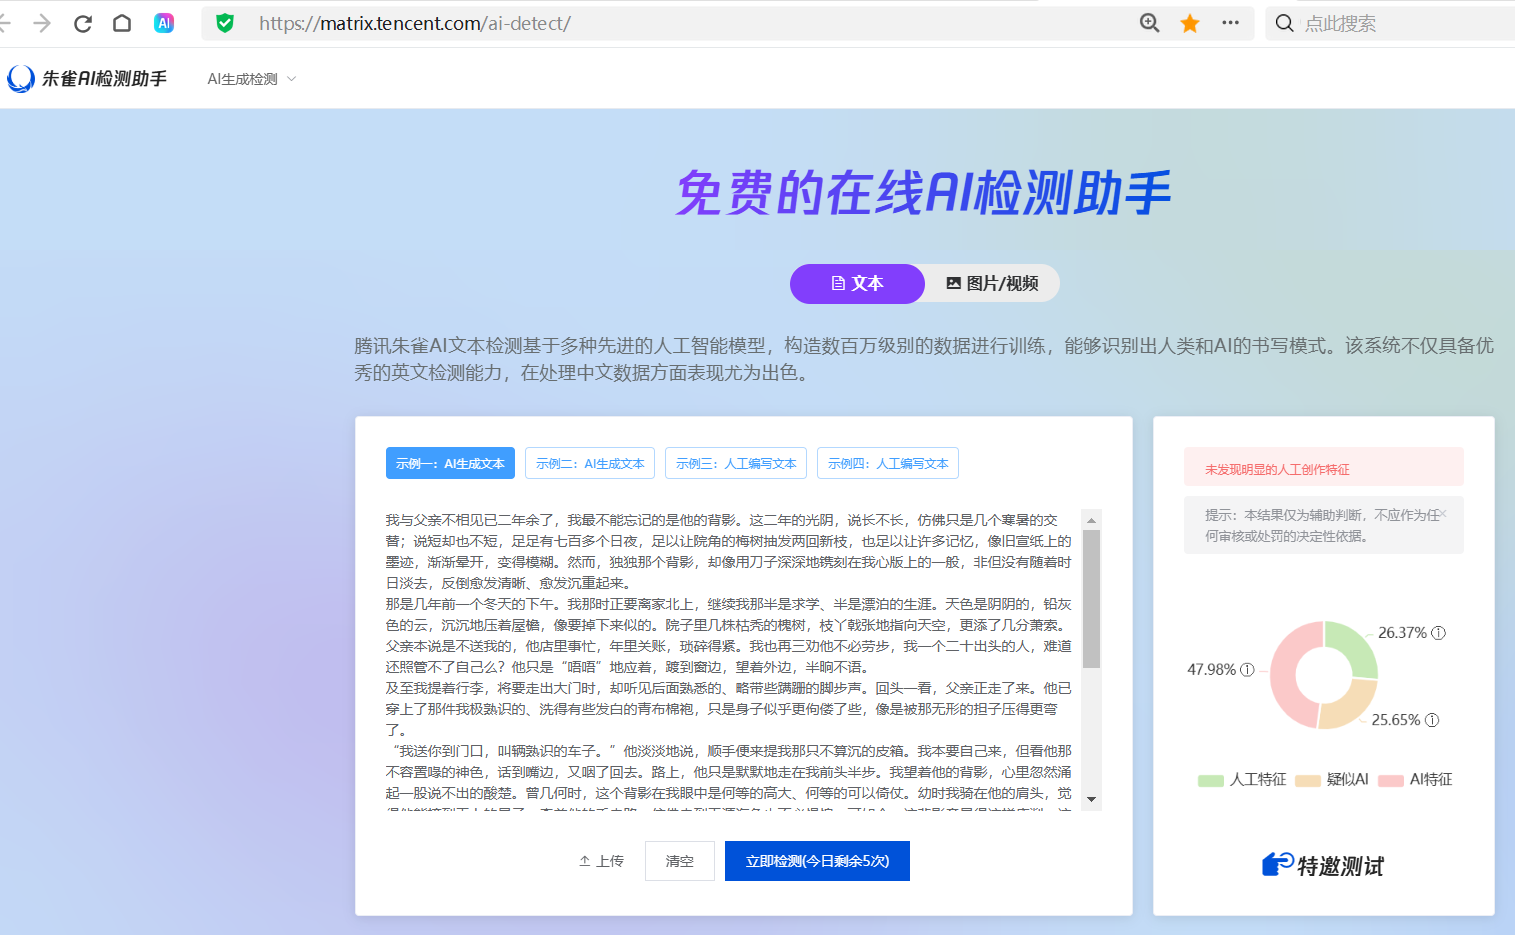Click the search magnifier icon in search box
This screenshot has height=935, width=1515.
(x=1285, y=23)
